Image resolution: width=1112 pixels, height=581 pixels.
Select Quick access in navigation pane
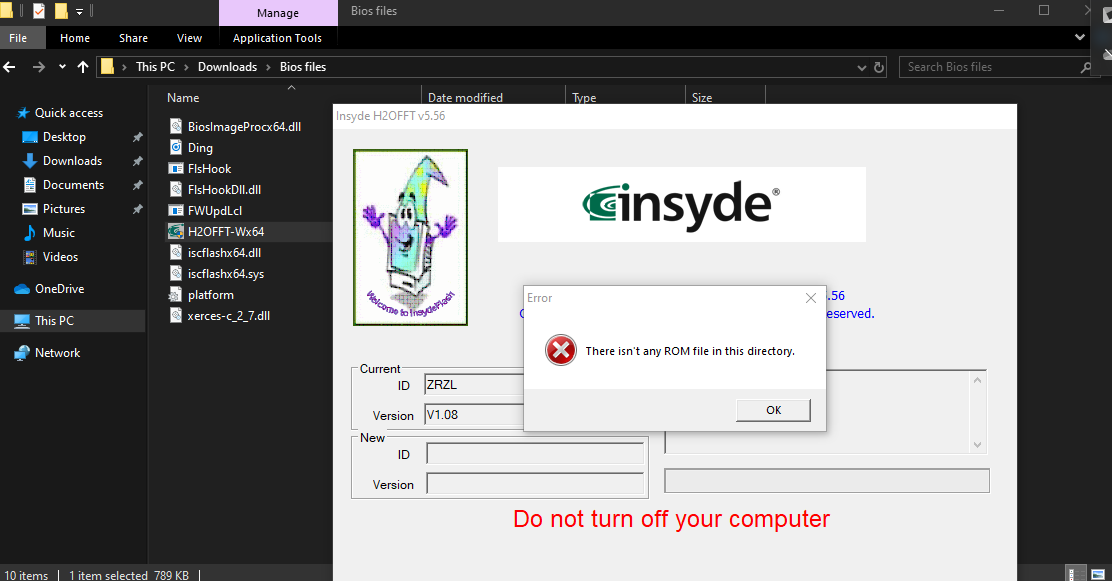click(x=69, y=113)
